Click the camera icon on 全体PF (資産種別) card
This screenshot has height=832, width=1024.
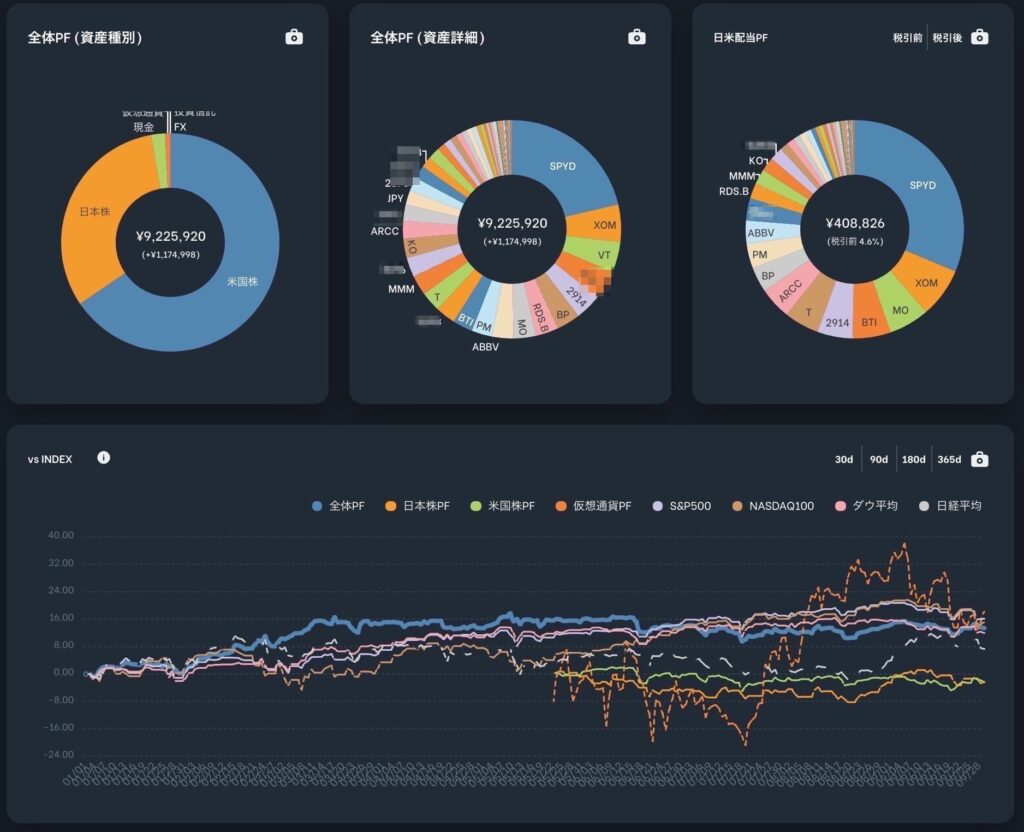pyautogui.click(x=294, y=37)
